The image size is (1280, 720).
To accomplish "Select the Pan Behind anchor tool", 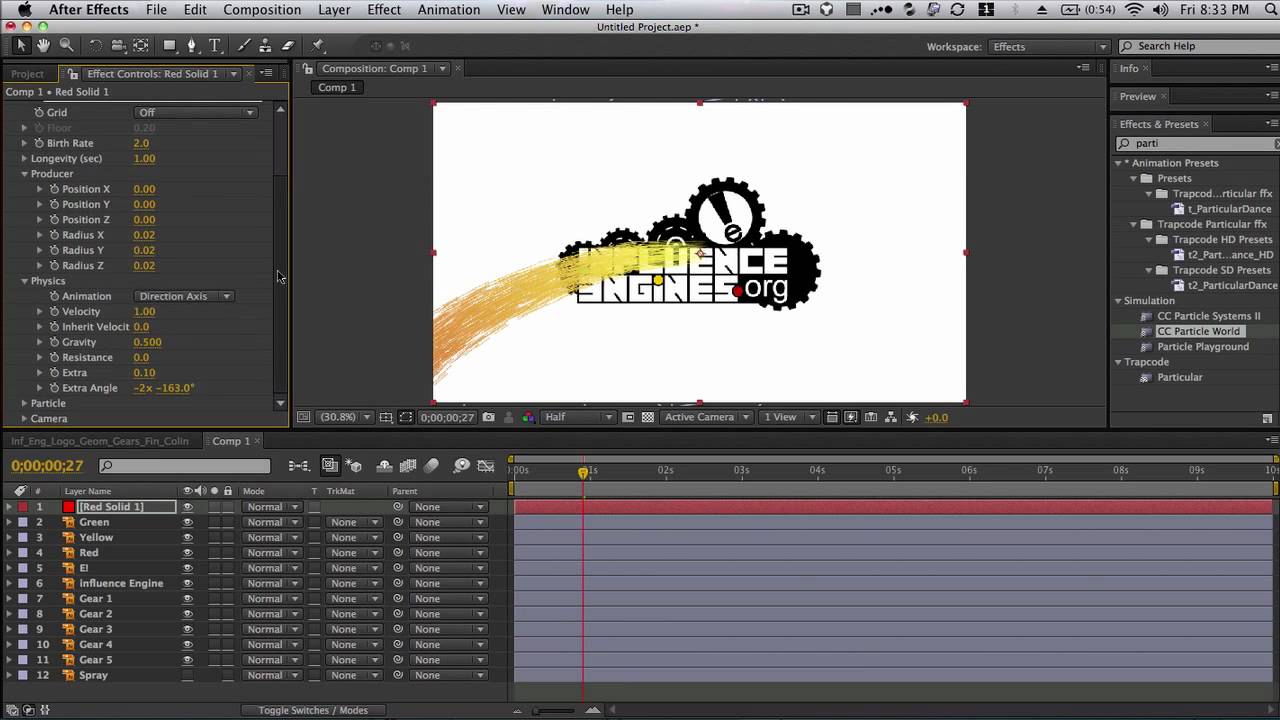I will point(141,46).
